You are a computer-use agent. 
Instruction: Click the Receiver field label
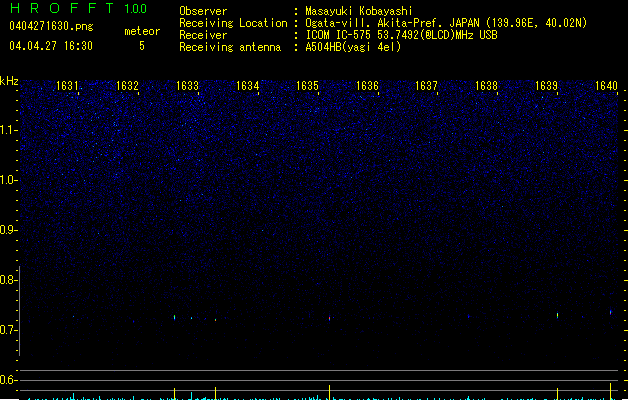pos(203,35)
